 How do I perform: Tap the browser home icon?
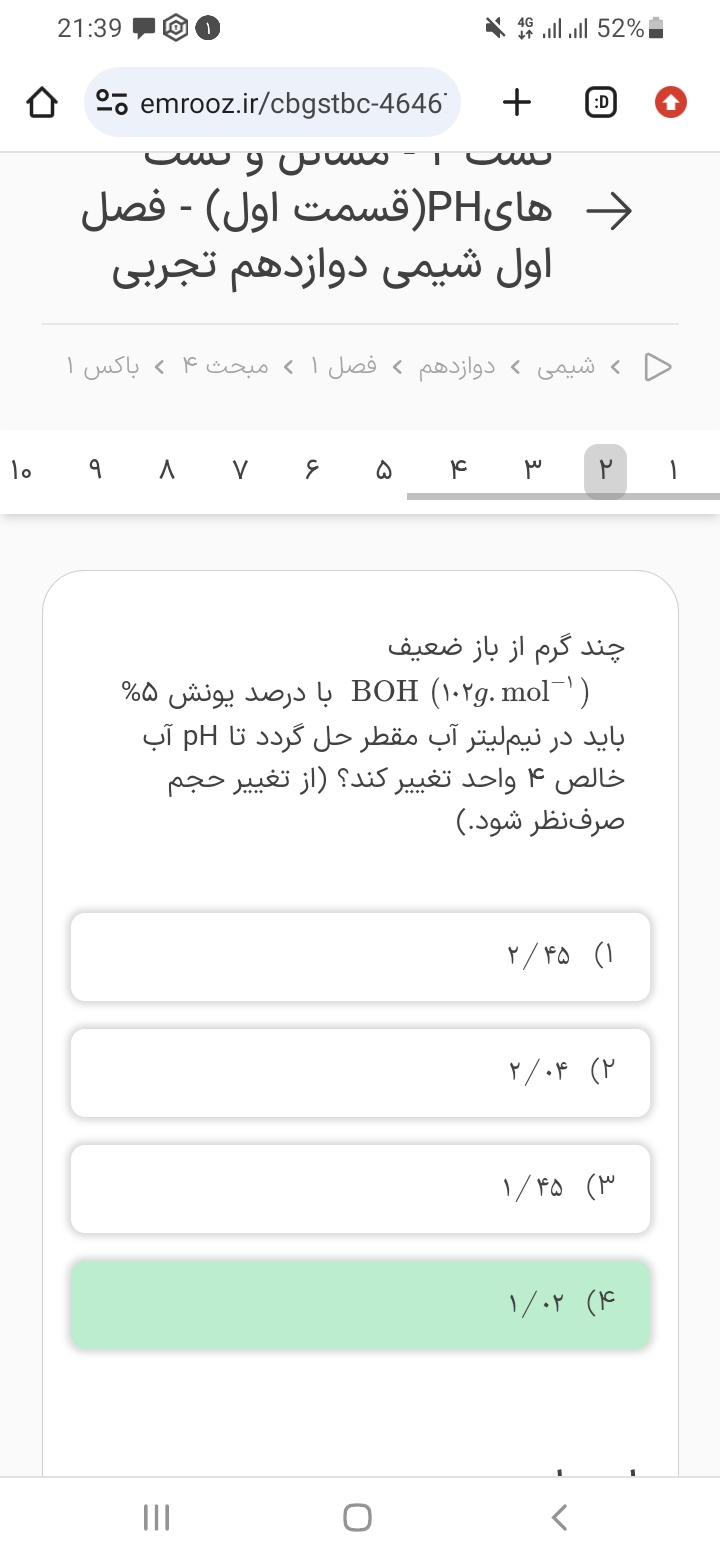(x=41, y=102)
